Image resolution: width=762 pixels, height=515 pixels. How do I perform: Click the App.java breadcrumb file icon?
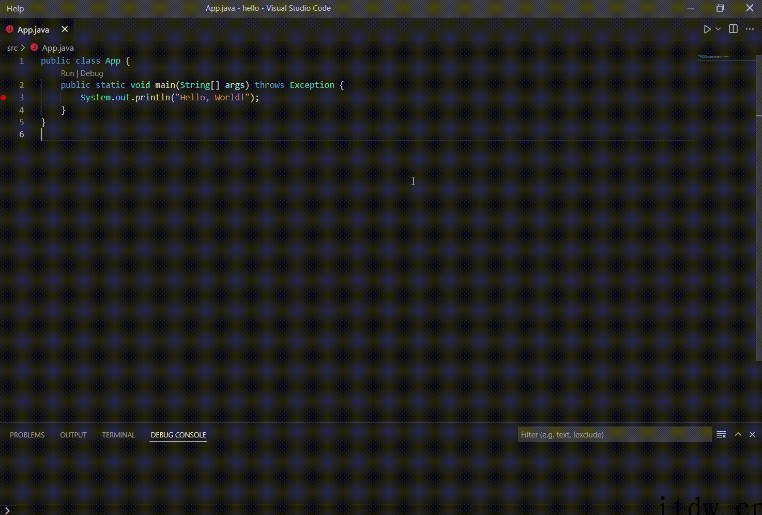pos(34,48)
